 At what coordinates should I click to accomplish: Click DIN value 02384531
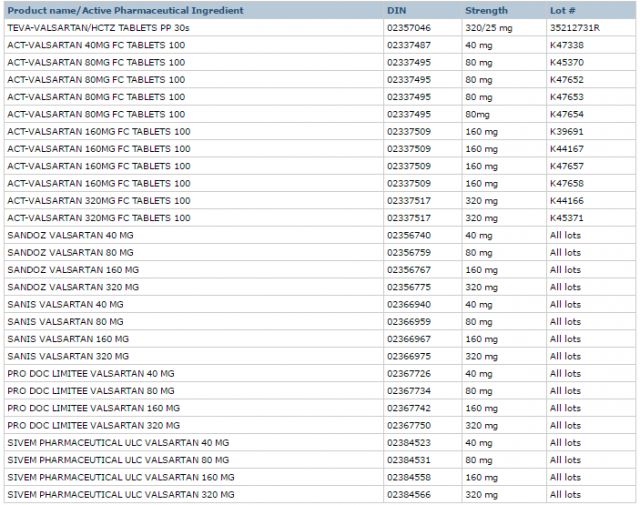(x=409, y=460)
